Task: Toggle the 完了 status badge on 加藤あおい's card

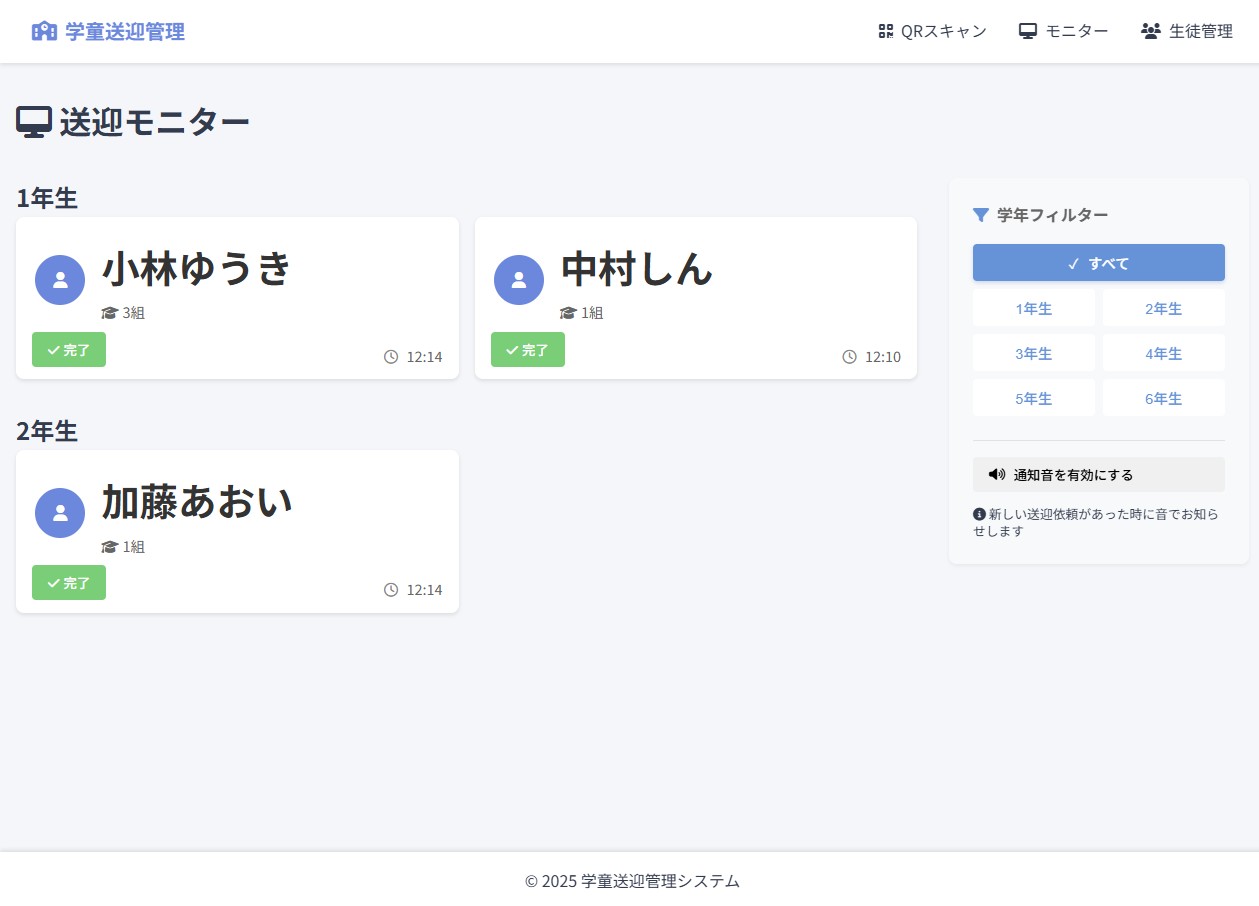Action: pyautogui.click(x=68, y=583)
